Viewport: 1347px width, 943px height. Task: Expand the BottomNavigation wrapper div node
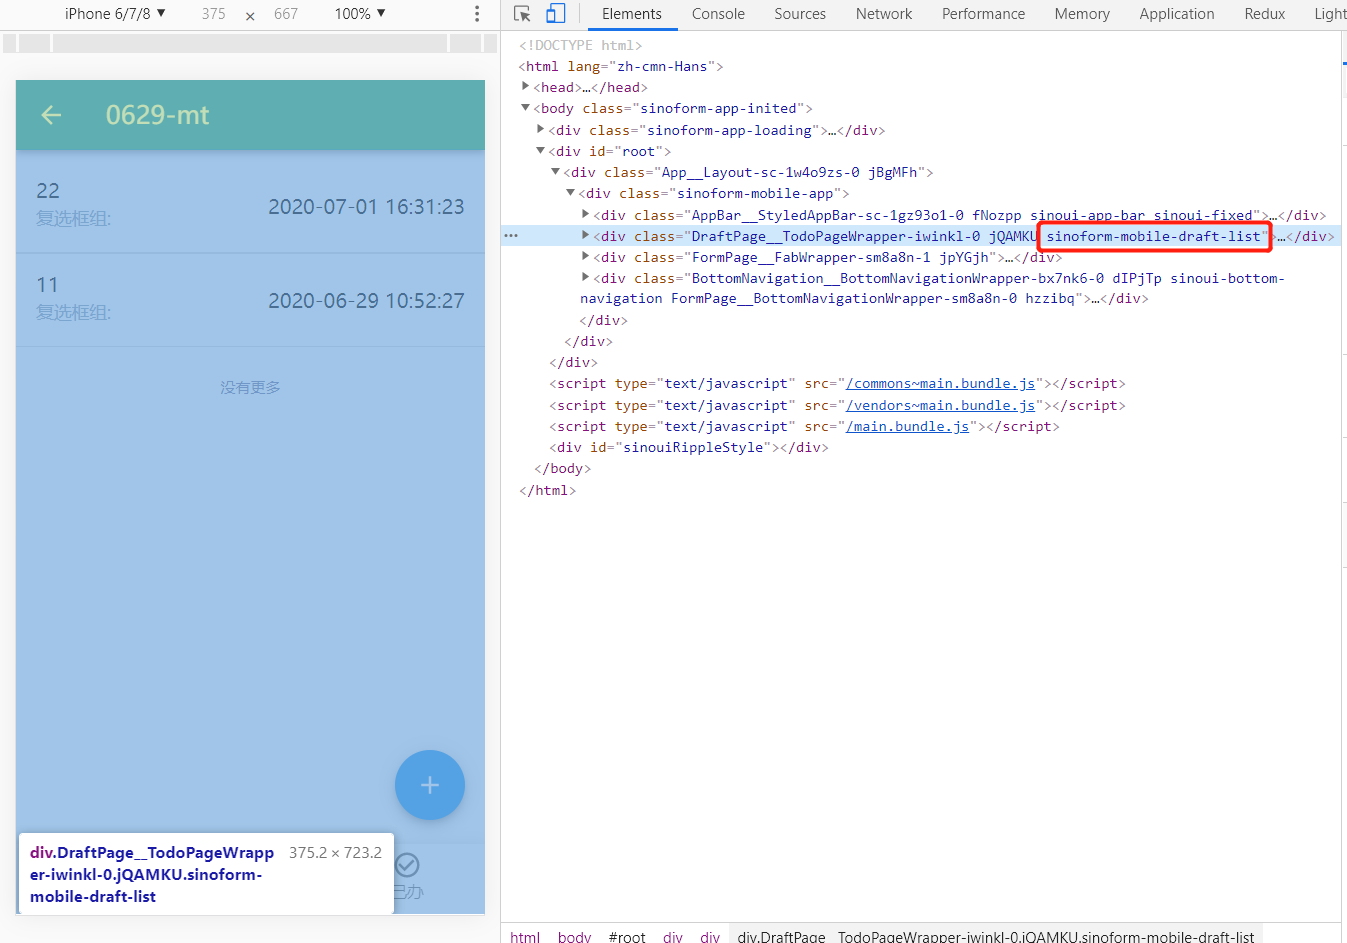[x=586, y=278]
